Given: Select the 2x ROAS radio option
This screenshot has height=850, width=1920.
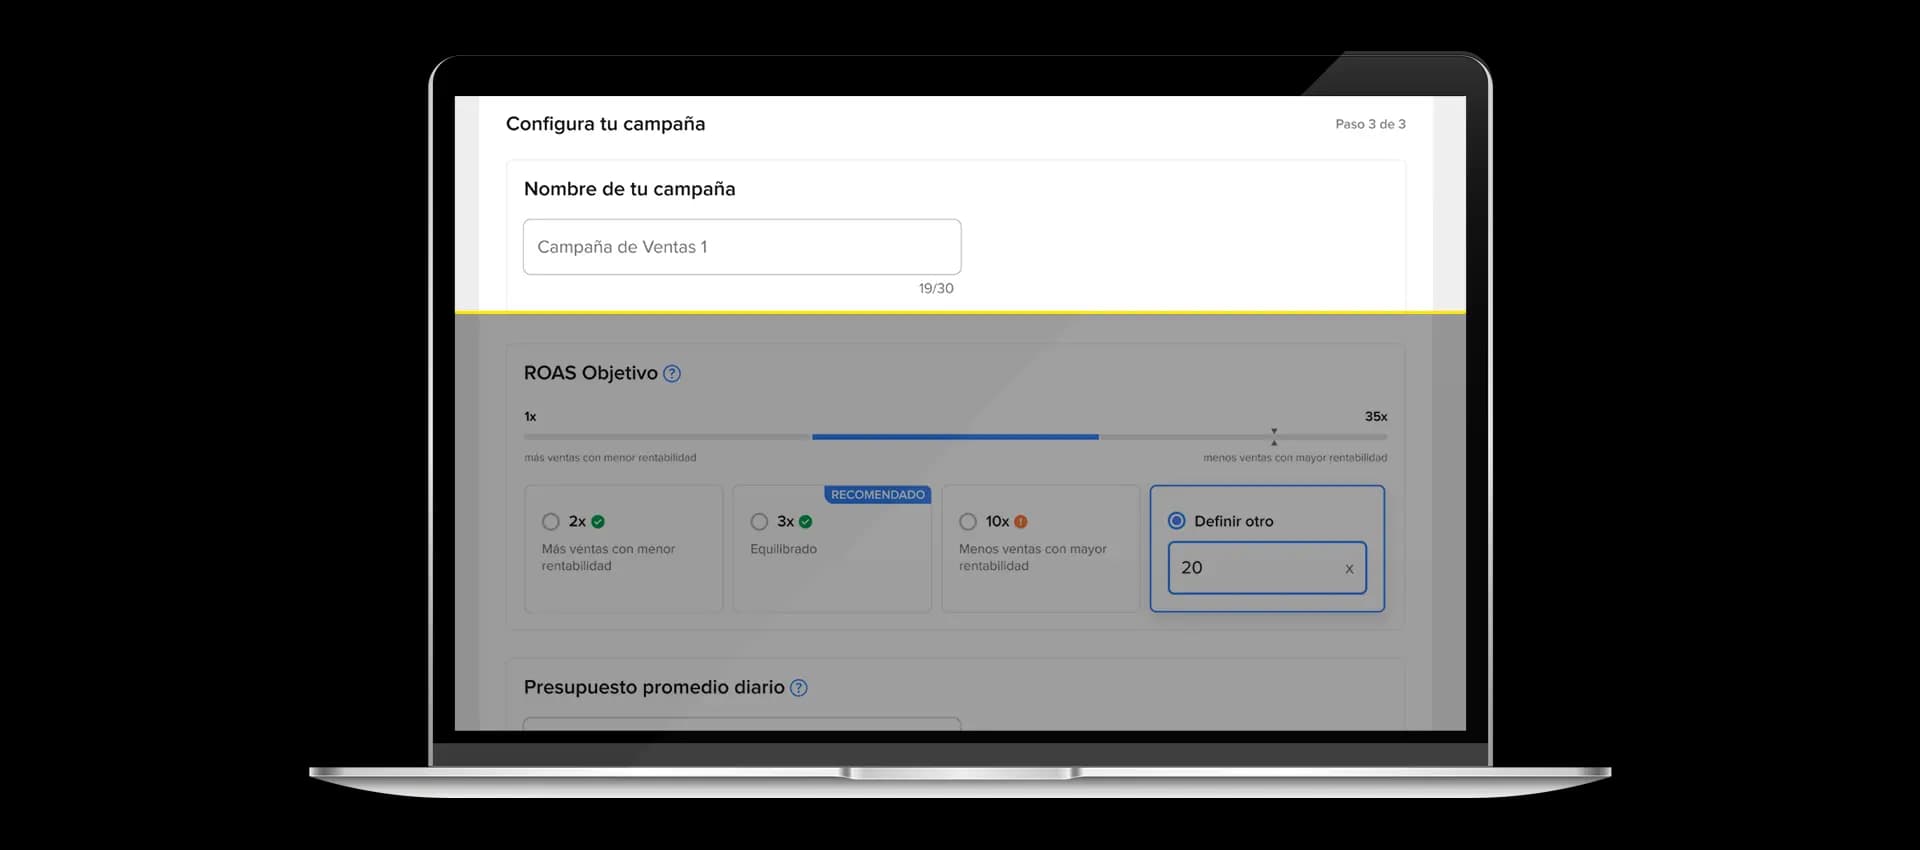Looking at the screenshot, I should [550, 522].
